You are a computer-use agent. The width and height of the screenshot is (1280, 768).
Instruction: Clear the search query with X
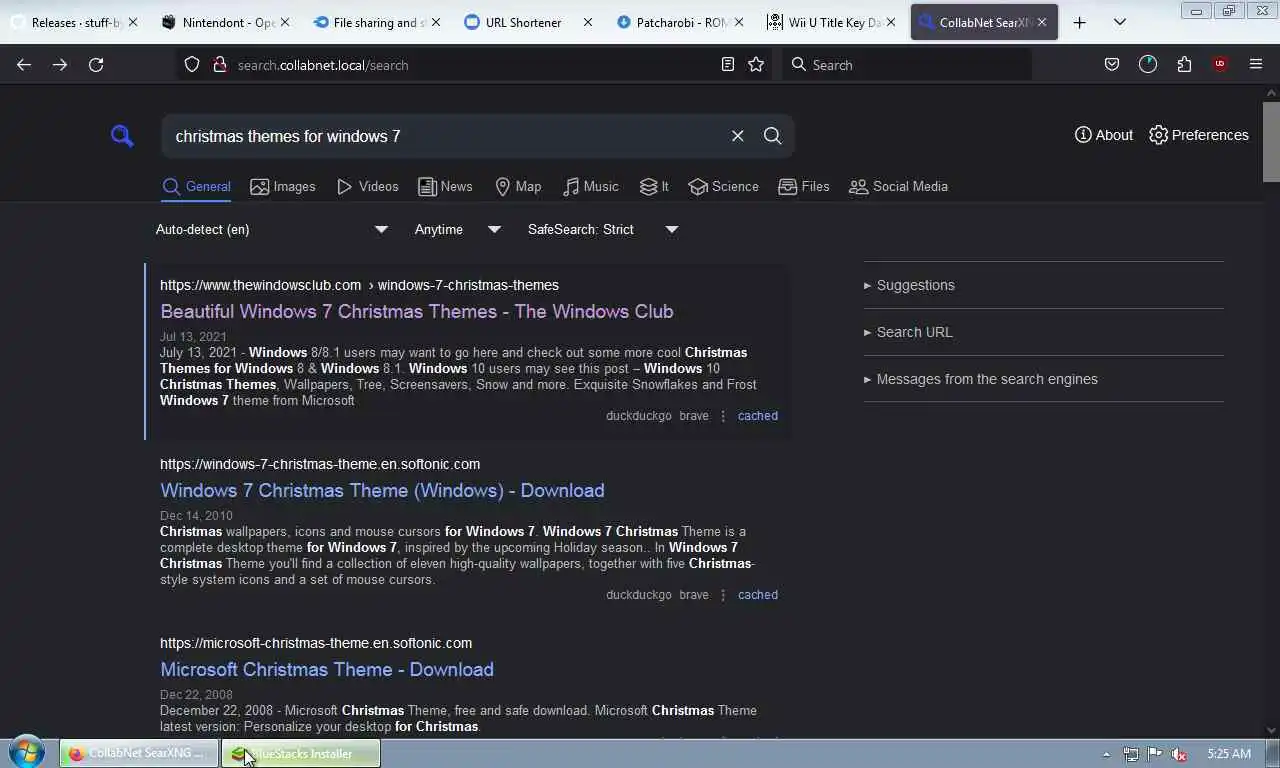[x=737, y=136]
